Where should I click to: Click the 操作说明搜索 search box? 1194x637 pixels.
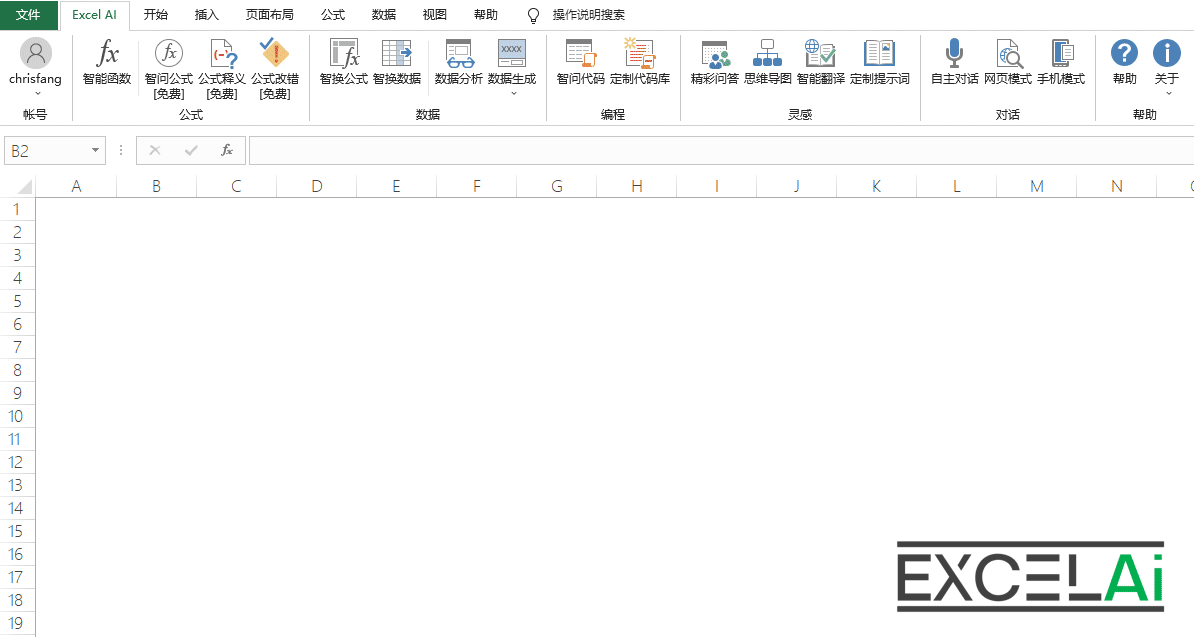tap(589, 14)
